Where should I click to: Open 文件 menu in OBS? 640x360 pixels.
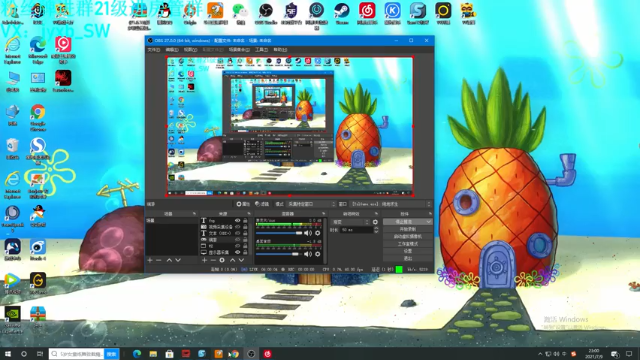point(153,49)
